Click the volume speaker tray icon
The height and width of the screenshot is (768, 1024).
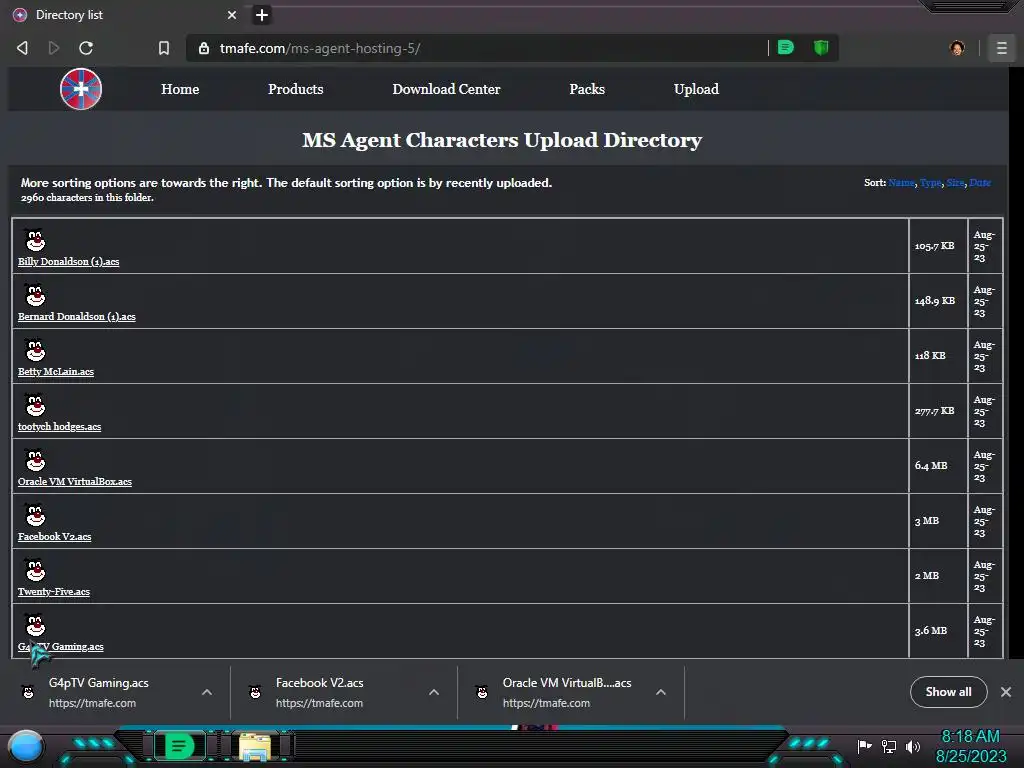(912, 746)
